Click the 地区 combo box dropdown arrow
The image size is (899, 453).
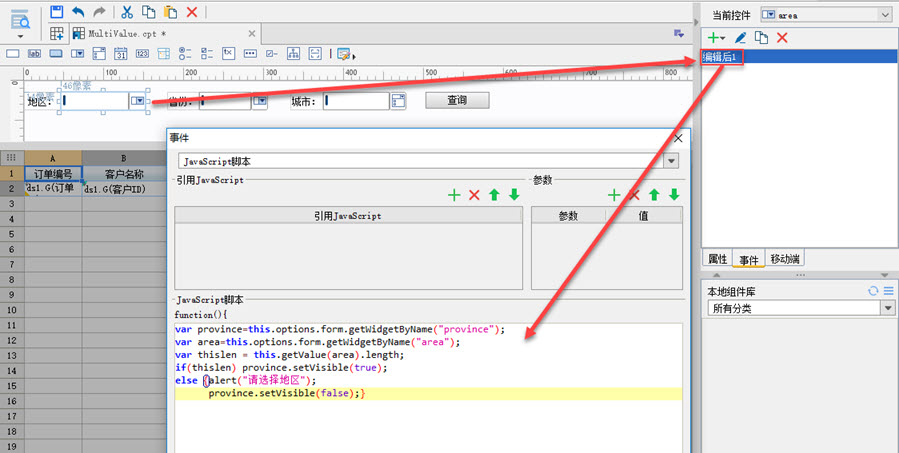pyautogui.click(x=138, y=101)
